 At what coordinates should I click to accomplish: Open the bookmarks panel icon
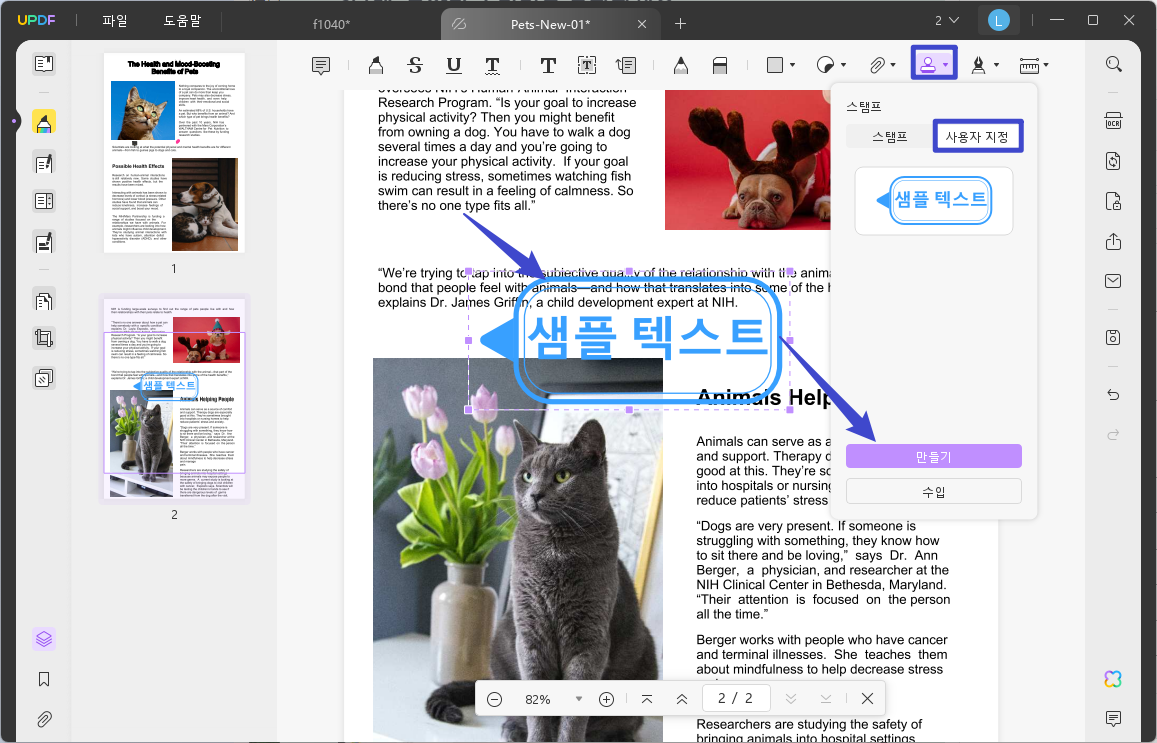(44, 679)
